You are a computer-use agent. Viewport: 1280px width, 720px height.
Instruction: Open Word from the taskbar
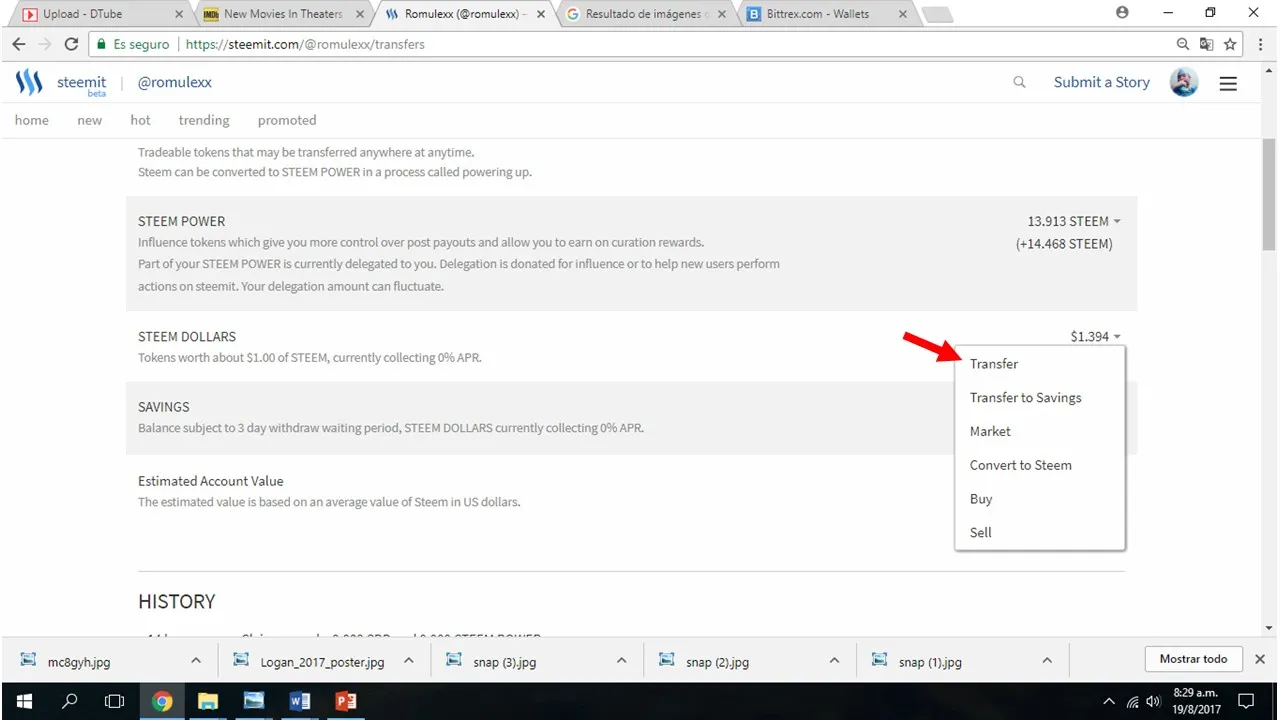click(300, 701)
